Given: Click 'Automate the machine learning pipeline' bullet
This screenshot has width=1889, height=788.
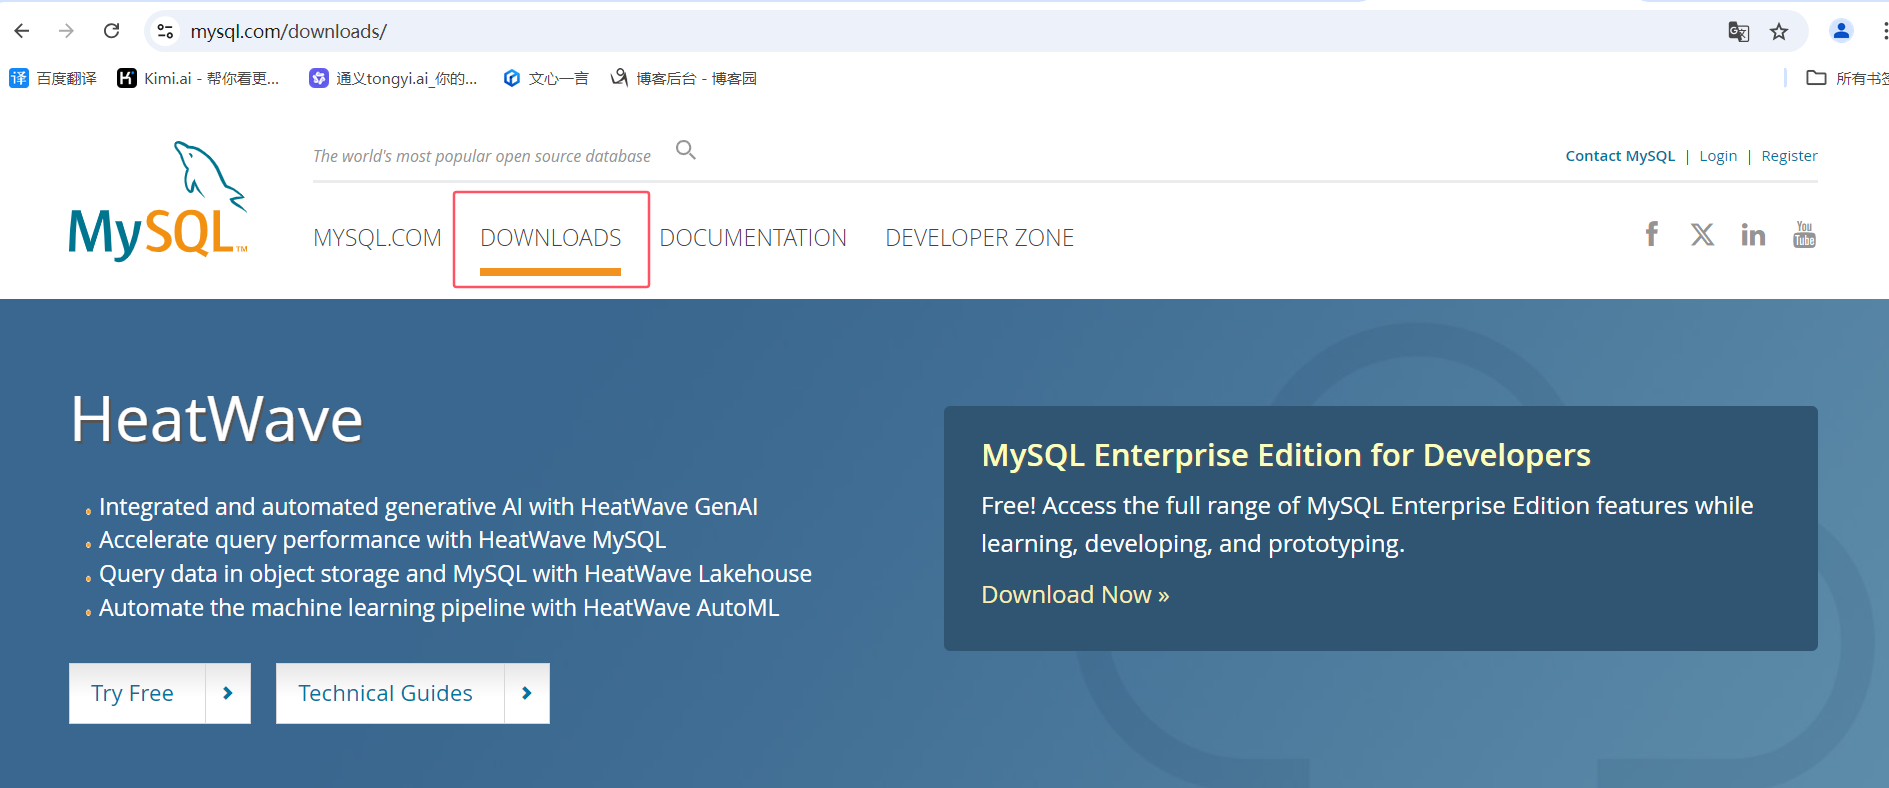Looking at the screenshot, I should point(439,608).
